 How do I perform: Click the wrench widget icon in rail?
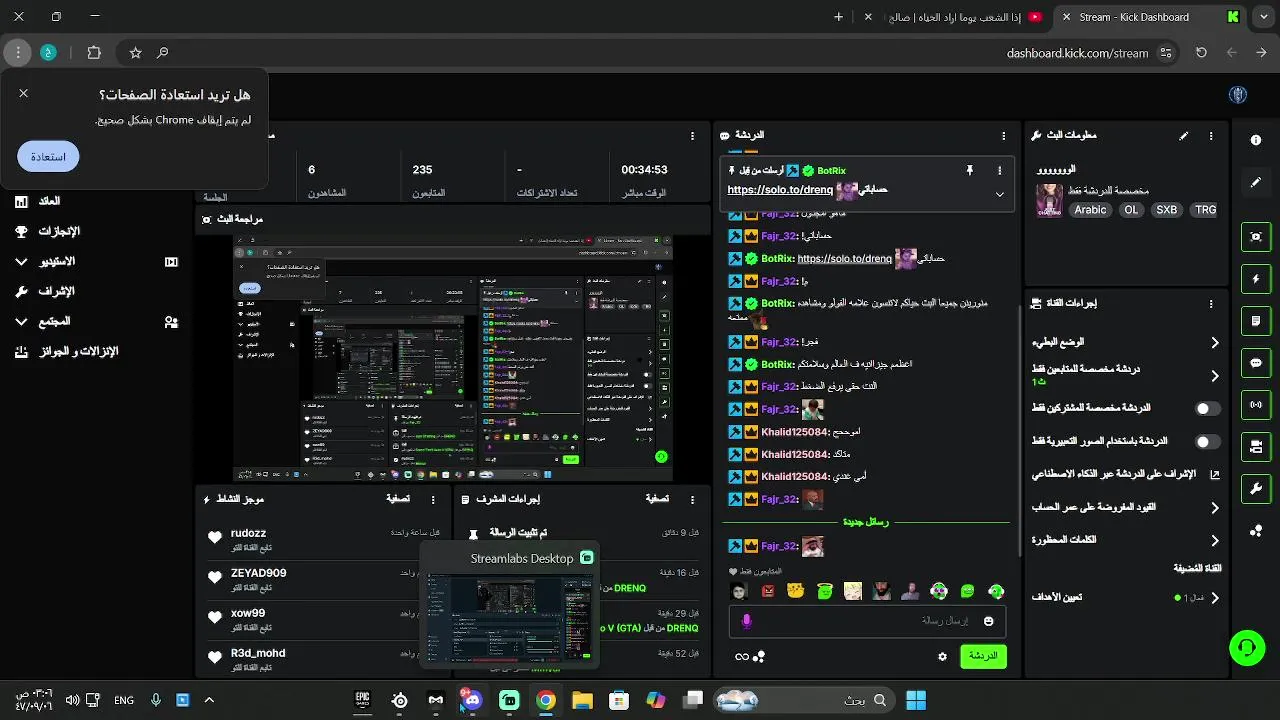click(1256, 488)
